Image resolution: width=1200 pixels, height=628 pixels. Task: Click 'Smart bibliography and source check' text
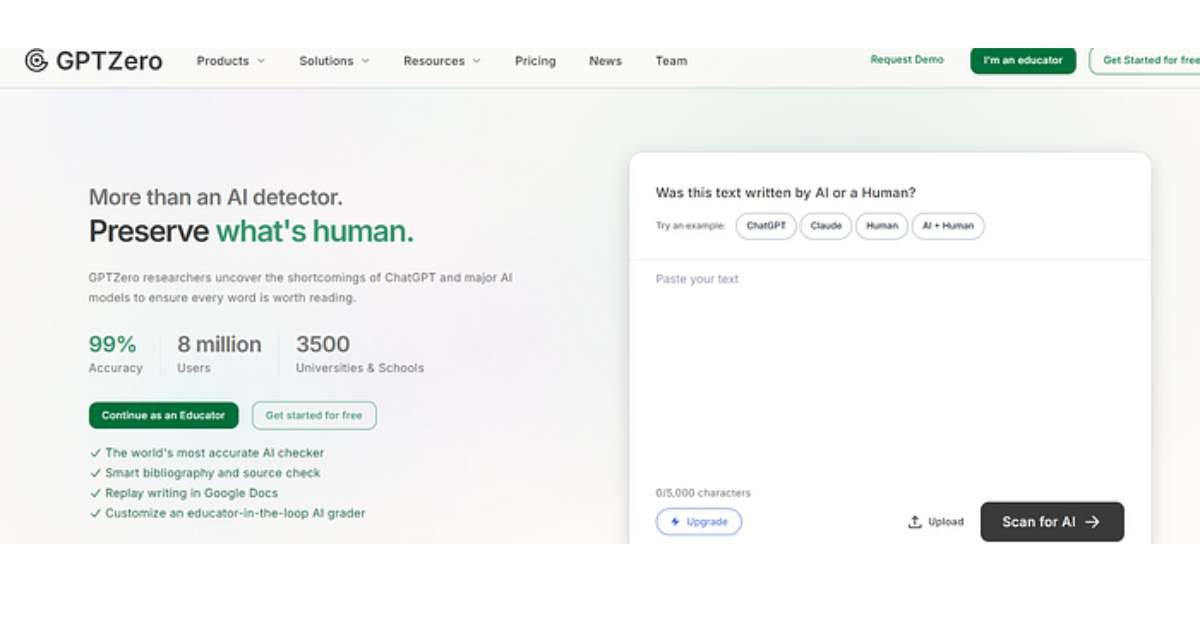(x=213, y=473)
